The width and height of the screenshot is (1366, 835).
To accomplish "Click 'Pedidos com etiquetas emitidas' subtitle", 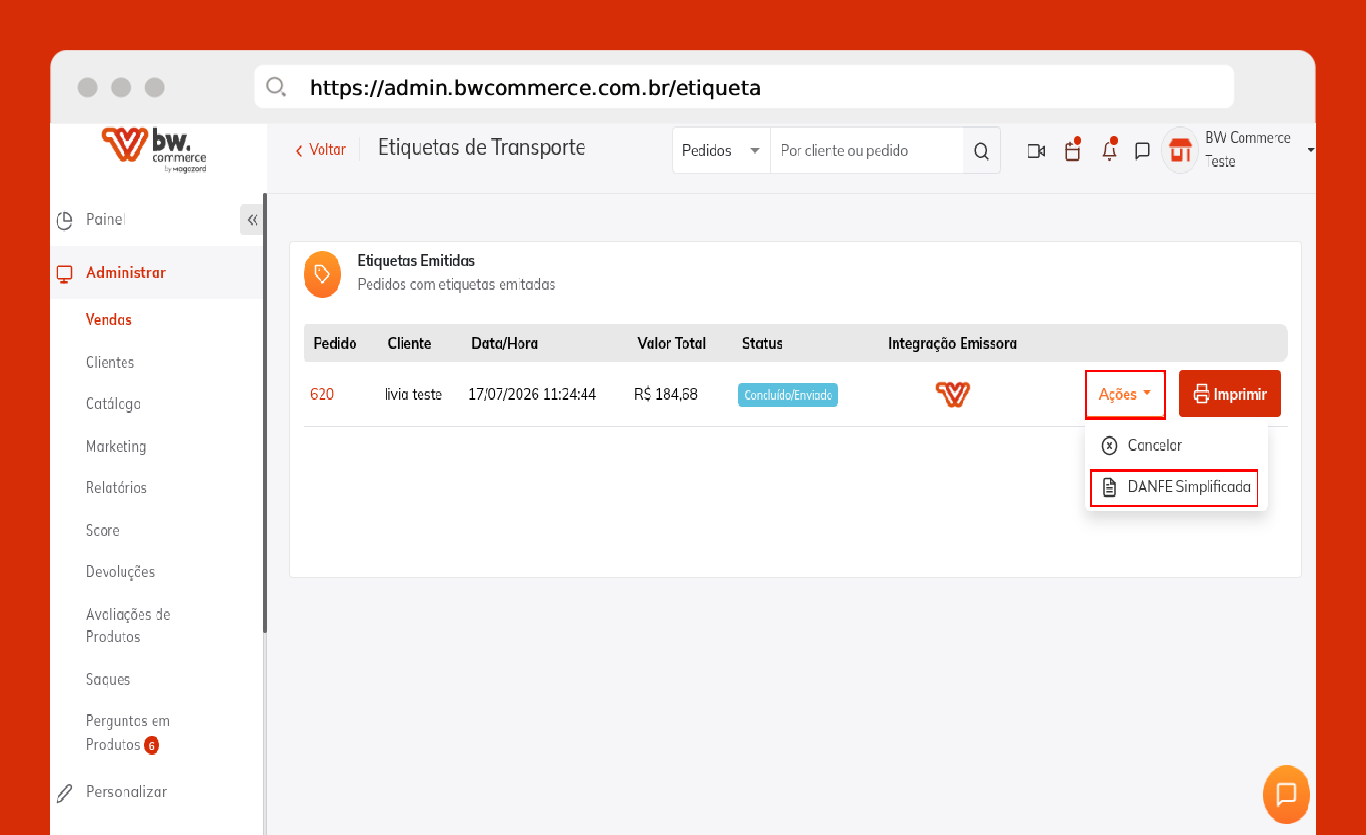I will 456,285.
